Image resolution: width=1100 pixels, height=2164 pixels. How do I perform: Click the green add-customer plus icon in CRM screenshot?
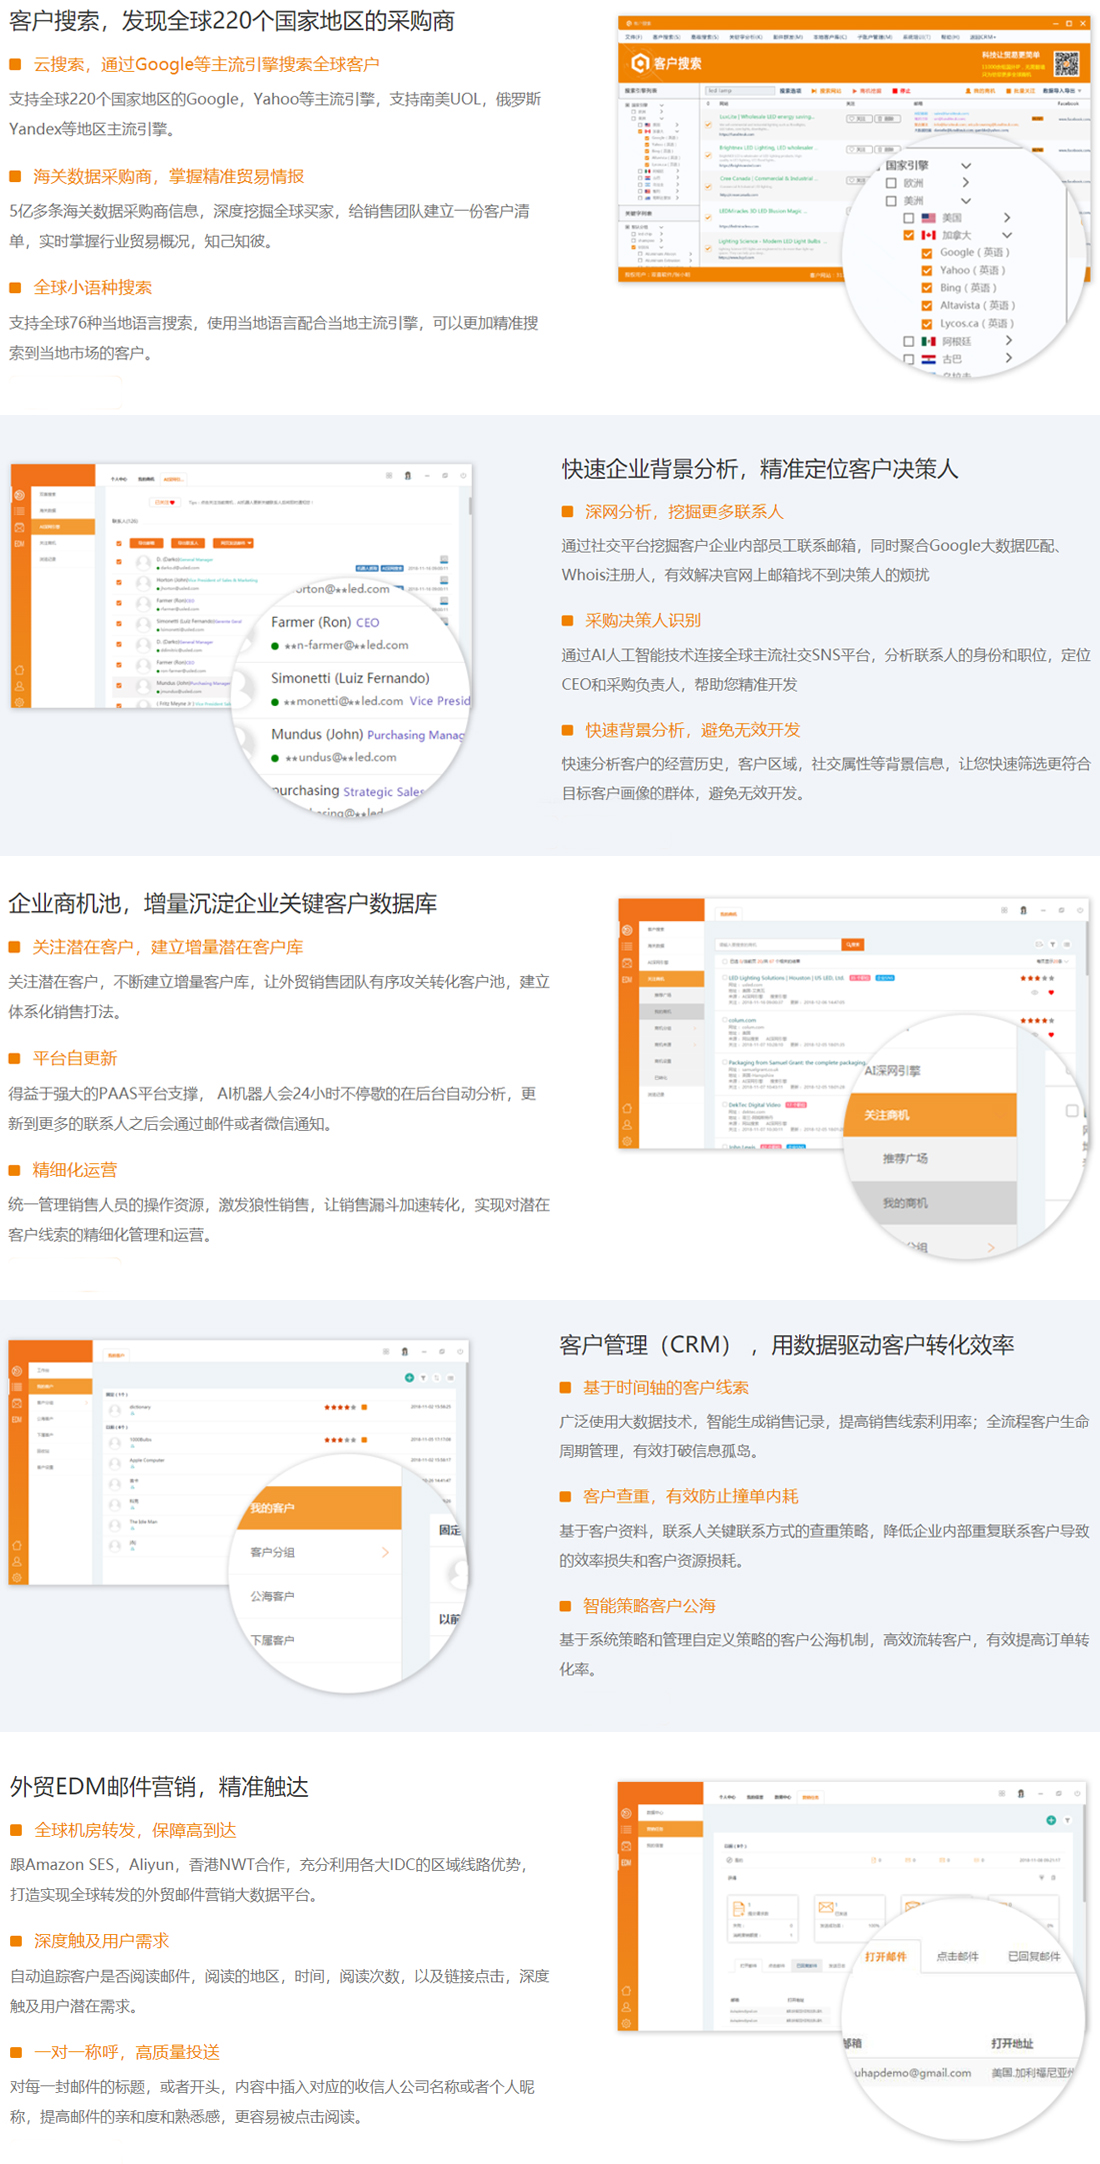click(409, 1378)
